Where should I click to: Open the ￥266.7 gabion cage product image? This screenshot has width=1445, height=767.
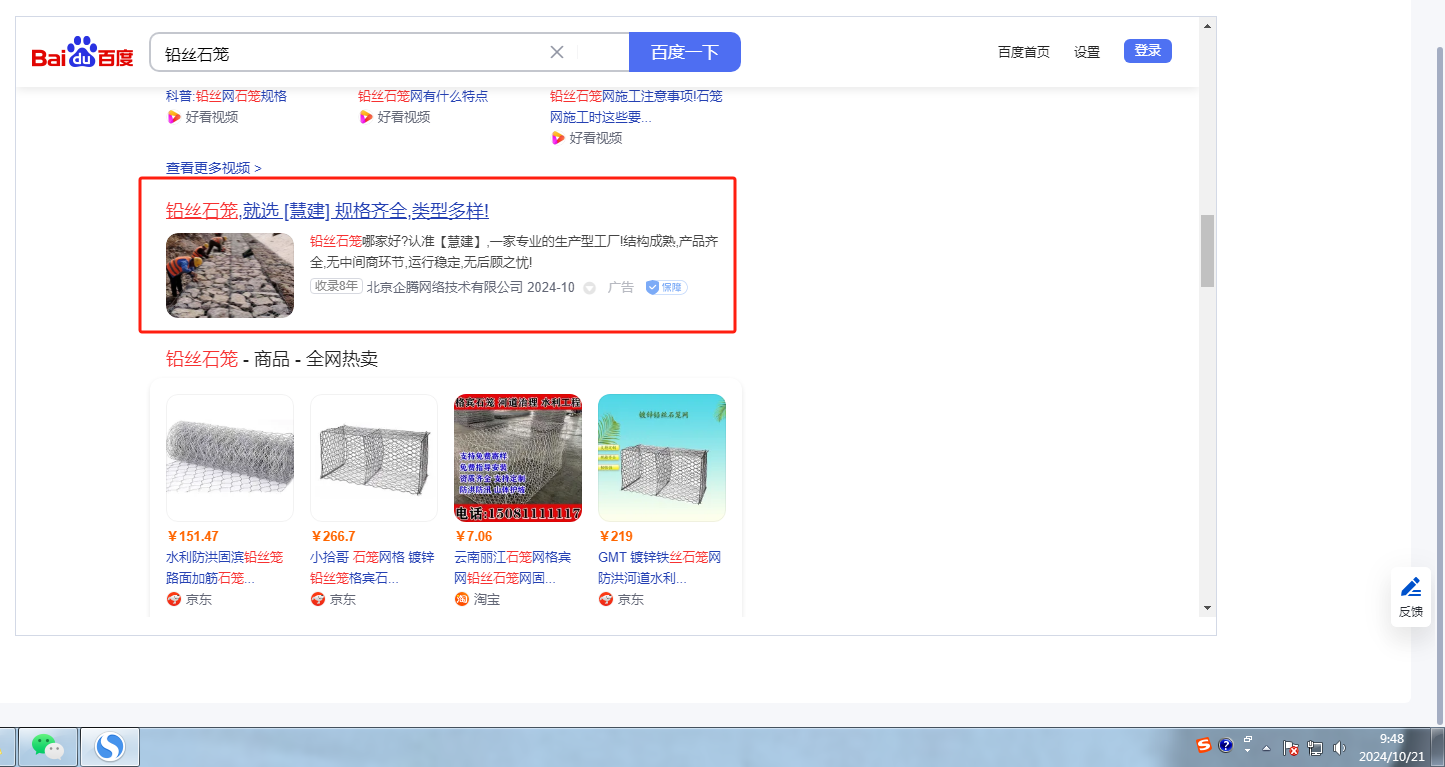click(x=374, y=458)
